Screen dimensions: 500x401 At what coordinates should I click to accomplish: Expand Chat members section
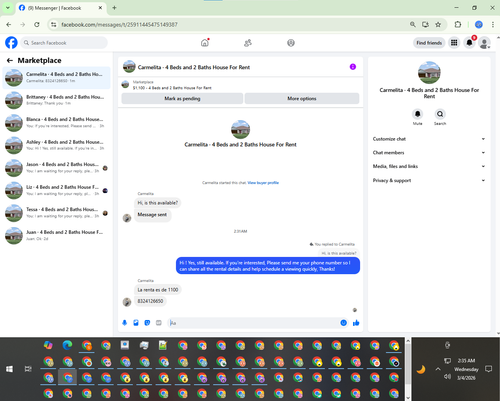coord(429,153)
